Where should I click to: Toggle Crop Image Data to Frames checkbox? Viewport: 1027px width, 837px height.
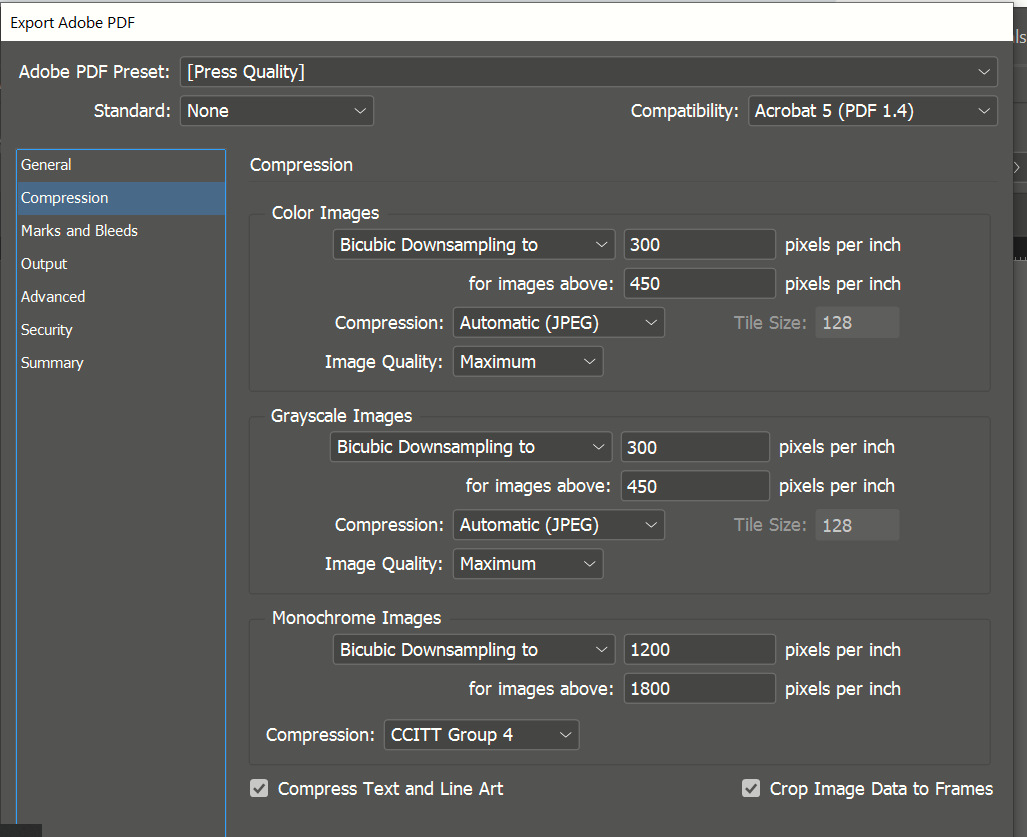[751, 789]
